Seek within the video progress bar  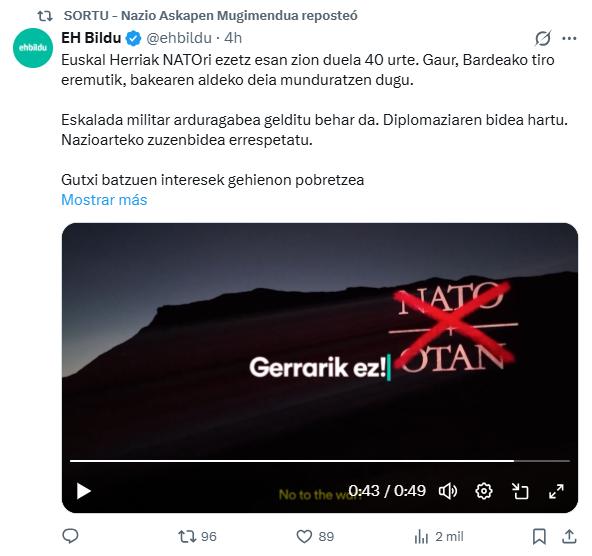320,461
